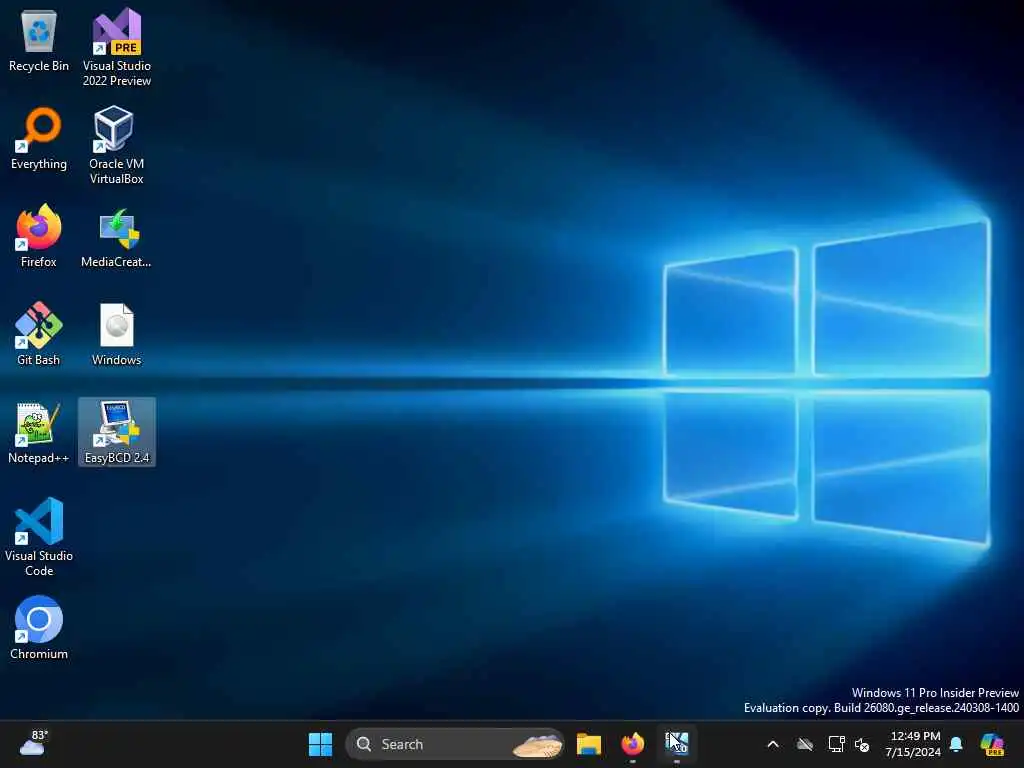This screenshot has height=768, width=1024.
Task: Show hidden system tray icons
Action: click(x=773, y=744)
